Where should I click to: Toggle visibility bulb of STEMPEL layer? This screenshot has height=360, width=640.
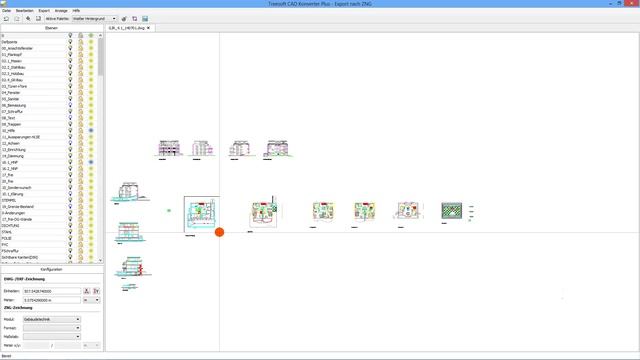(x=70, y=200)
